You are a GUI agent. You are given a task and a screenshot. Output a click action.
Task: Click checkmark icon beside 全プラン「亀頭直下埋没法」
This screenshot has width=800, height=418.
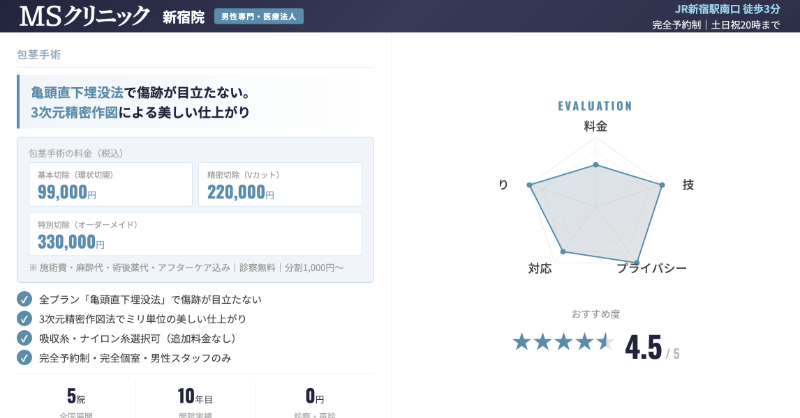click(x=25, y=299)
